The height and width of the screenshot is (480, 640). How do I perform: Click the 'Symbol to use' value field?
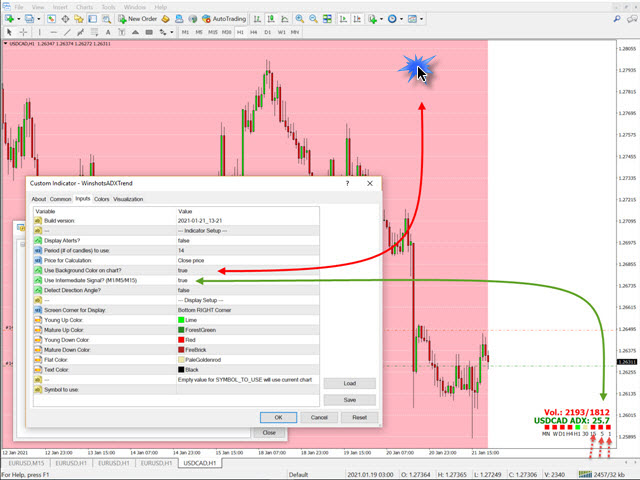[247, 390]
